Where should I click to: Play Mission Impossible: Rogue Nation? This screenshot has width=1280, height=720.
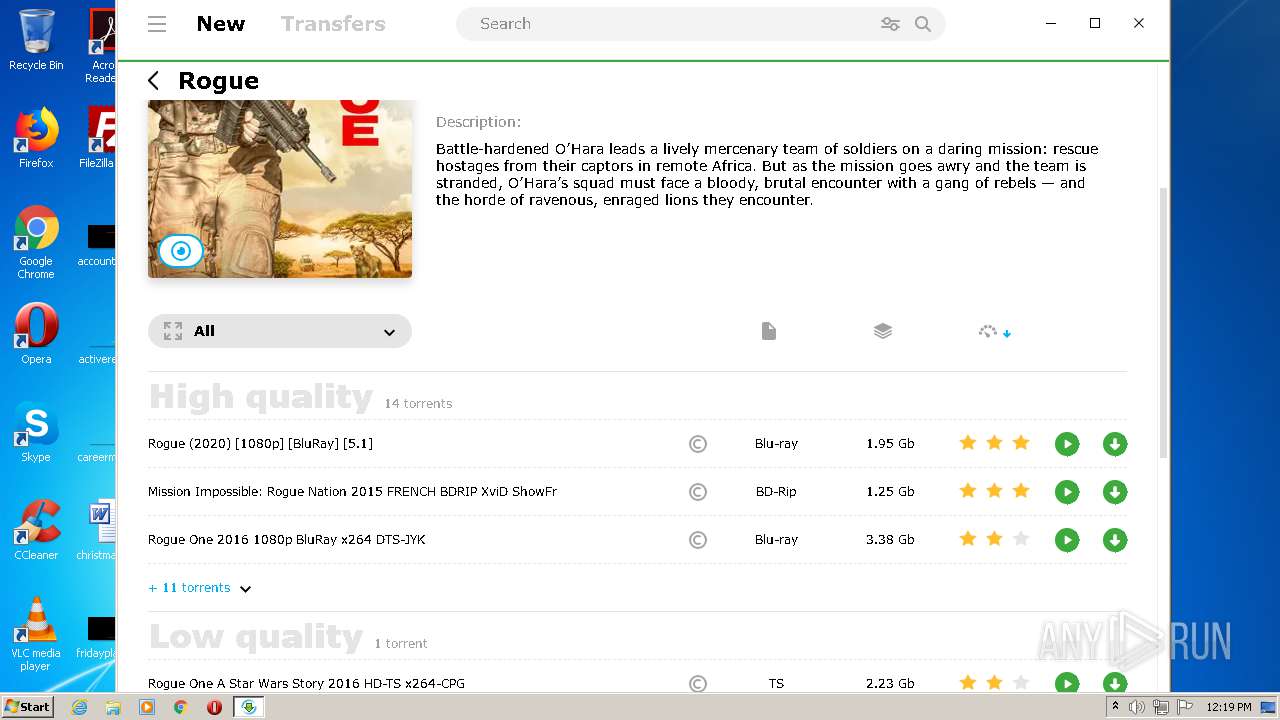[1067, 492]
